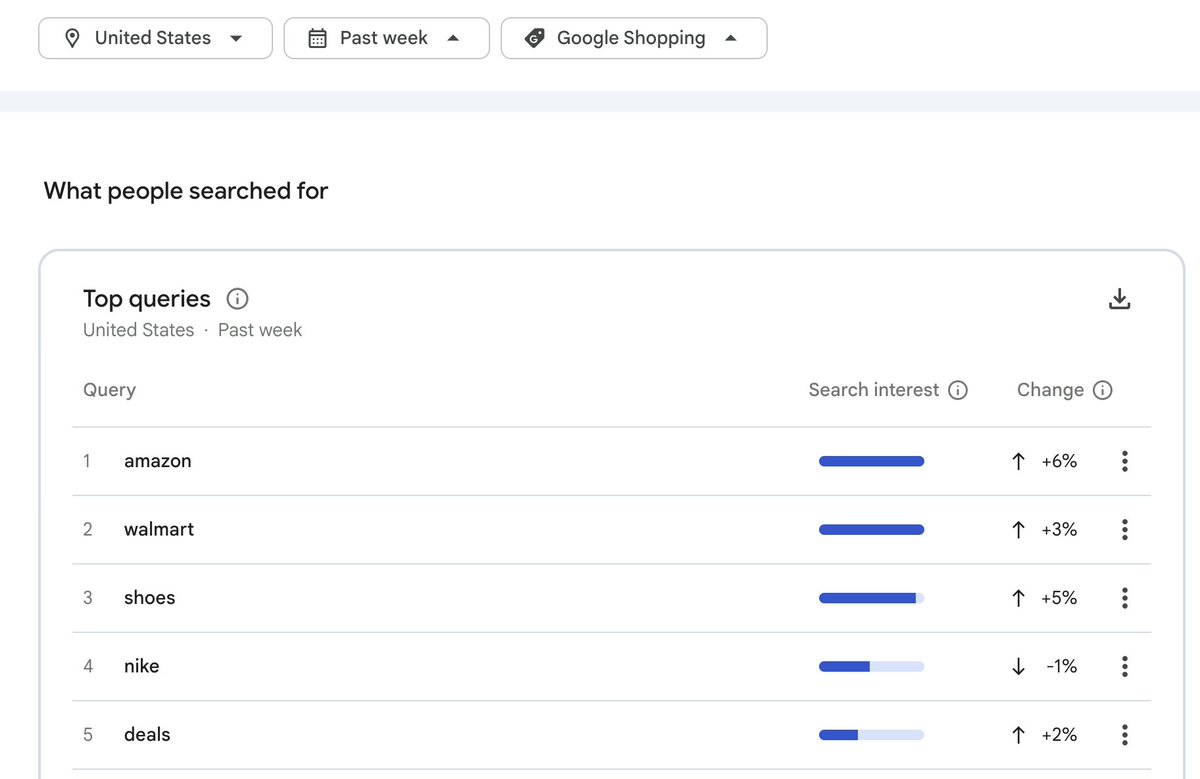The height and width of the screenshot is (779, 1200).
Task: Click the down arrow in nike row
Action: (1018, 666)
